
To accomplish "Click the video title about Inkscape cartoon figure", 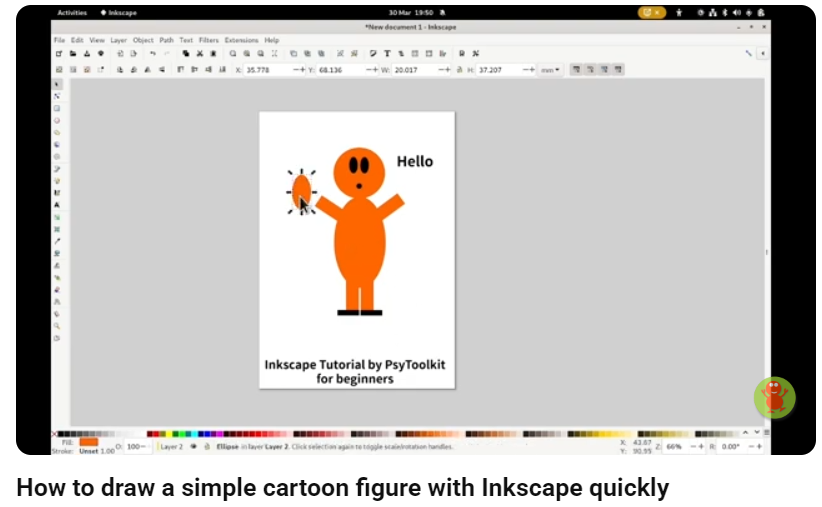I will point(342,488).
